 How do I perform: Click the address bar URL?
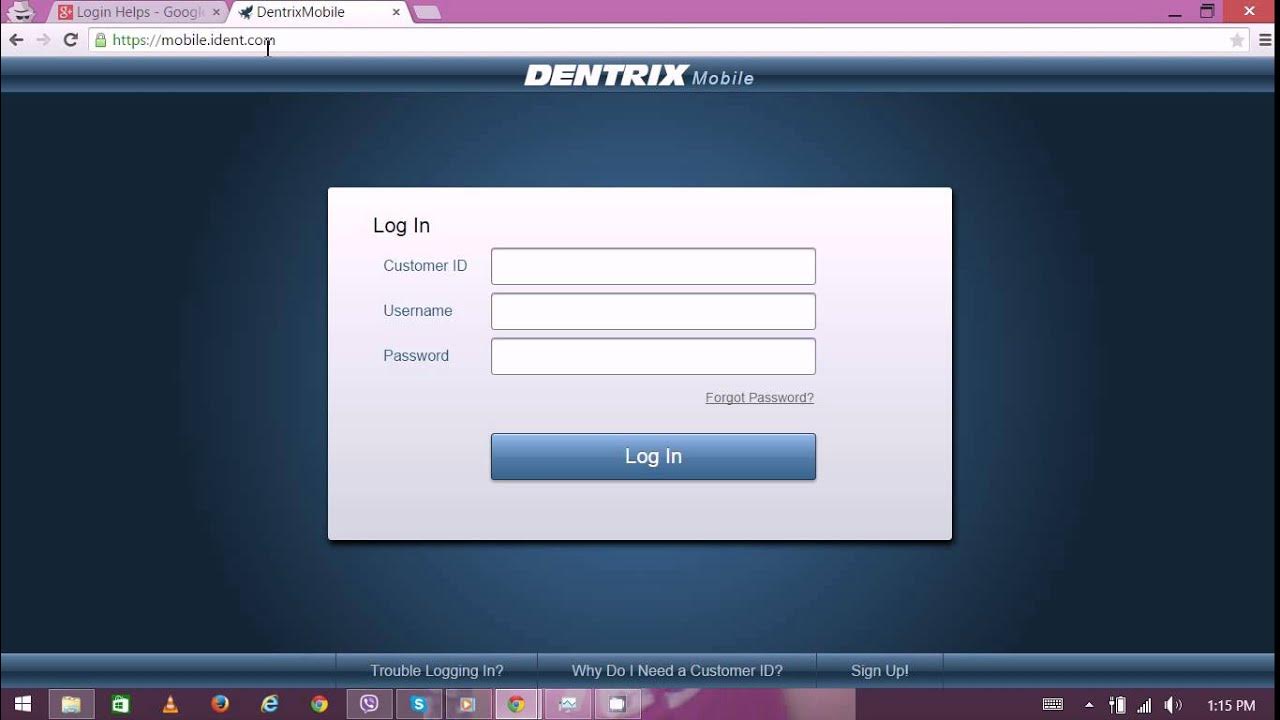tap(193, 40)
